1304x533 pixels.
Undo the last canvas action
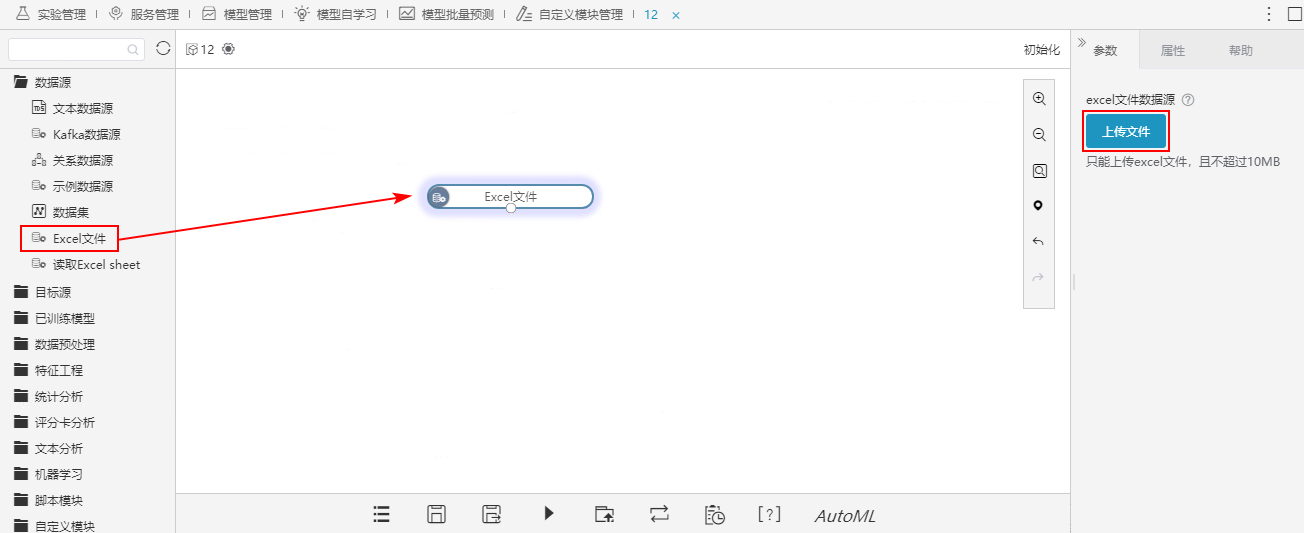pyautogui.click(x=1039, y=242)
